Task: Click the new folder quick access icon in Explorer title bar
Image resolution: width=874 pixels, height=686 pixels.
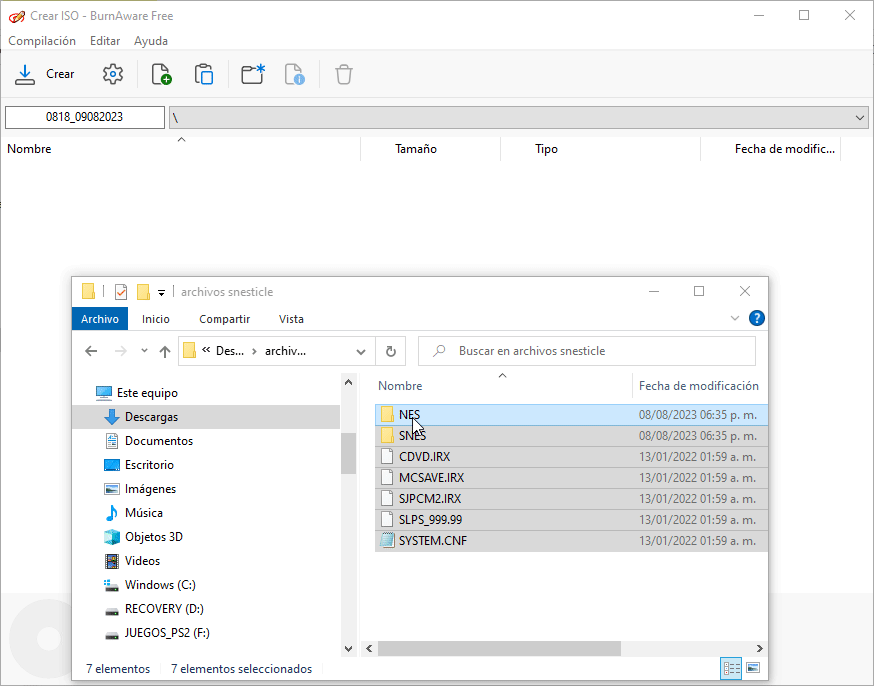Action: pos(143,291)
